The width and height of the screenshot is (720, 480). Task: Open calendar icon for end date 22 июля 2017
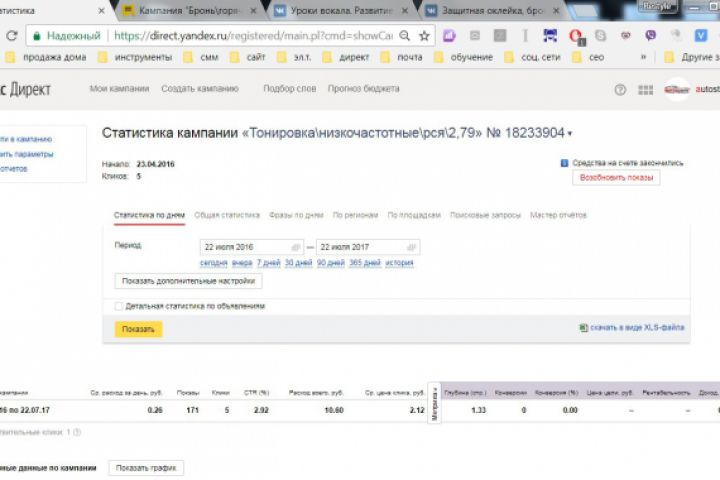point(411,247)
